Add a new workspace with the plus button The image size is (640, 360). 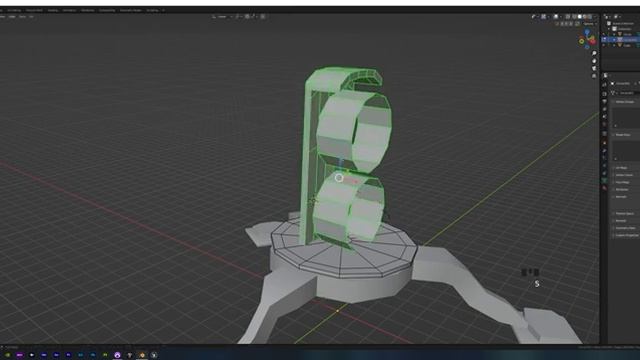[164, 10]
